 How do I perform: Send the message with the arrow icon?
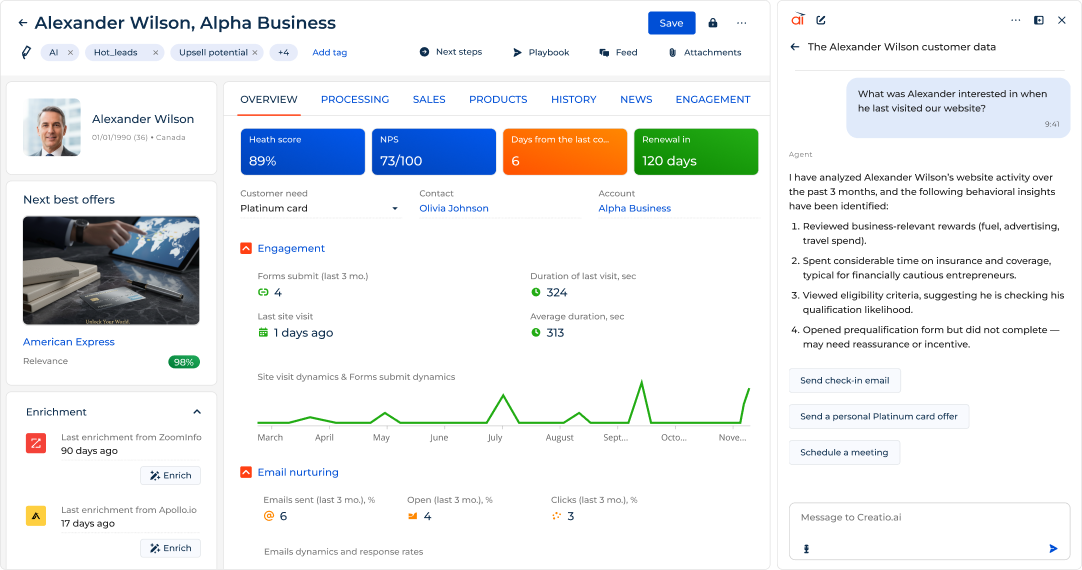1053,548
